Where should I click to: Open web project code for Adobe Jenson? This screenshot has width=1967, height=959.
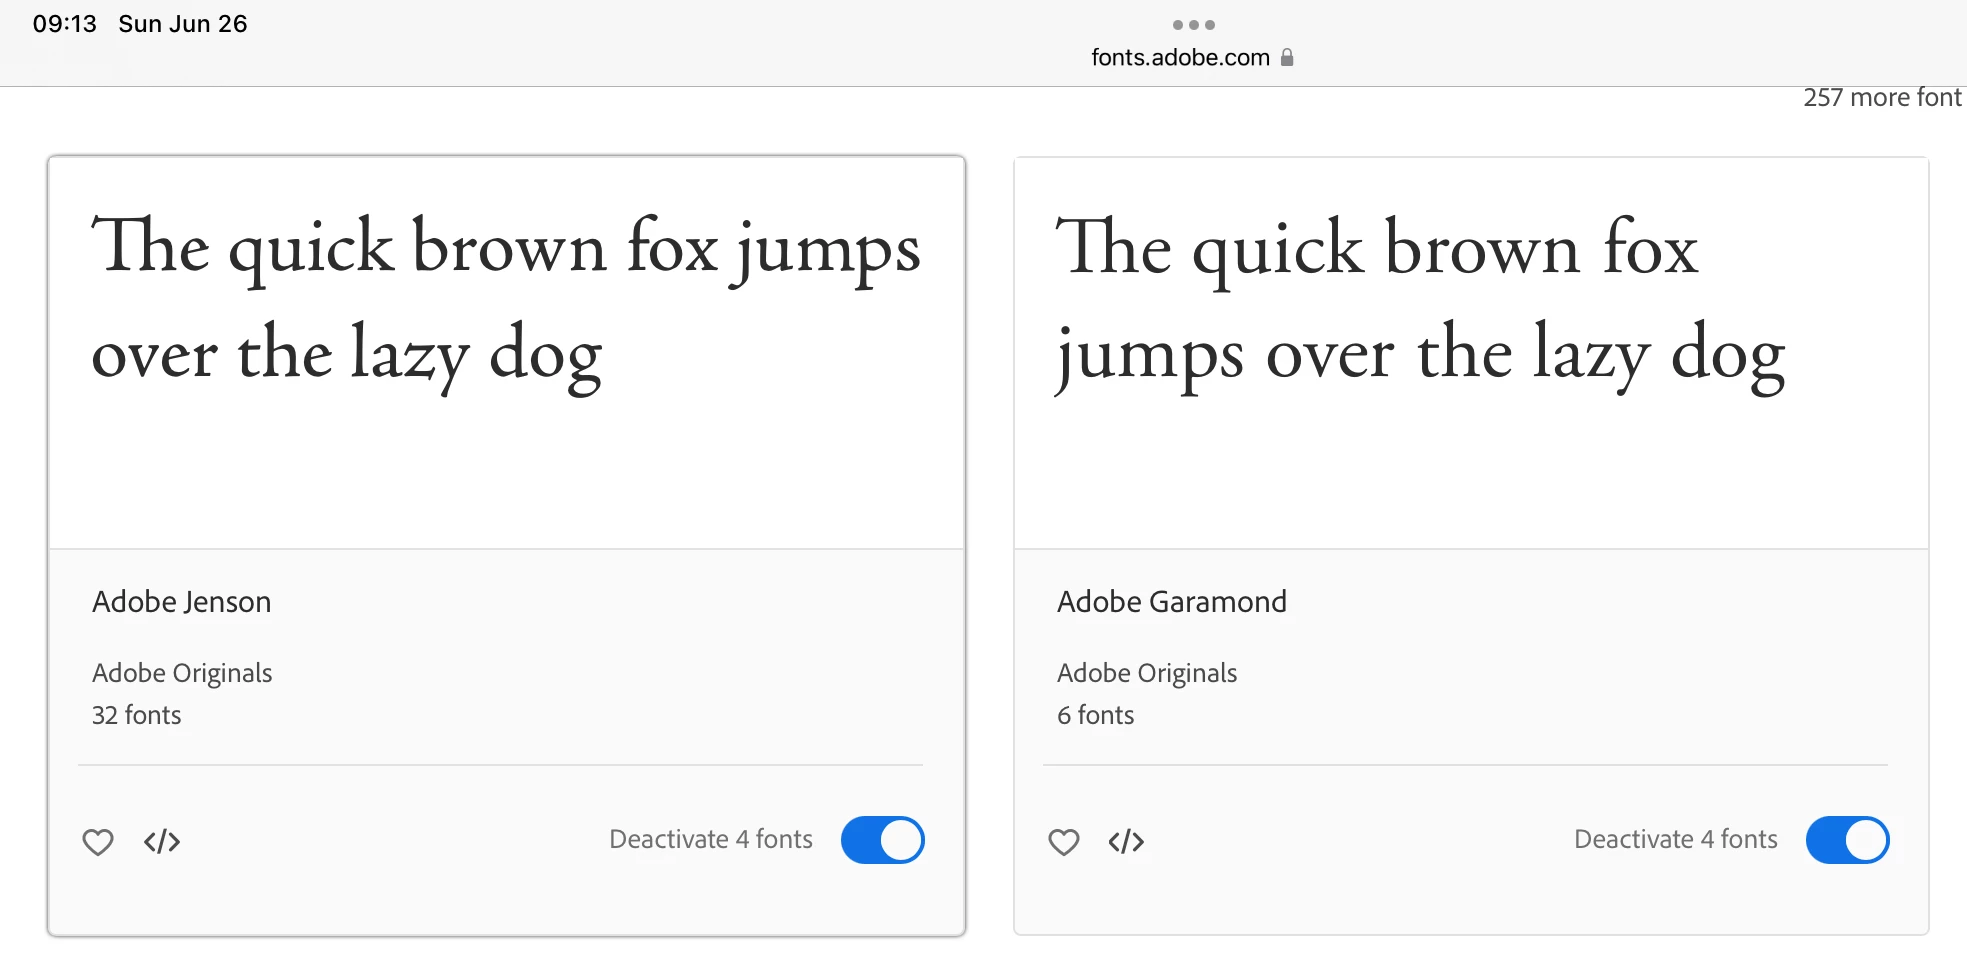point(162,842)
